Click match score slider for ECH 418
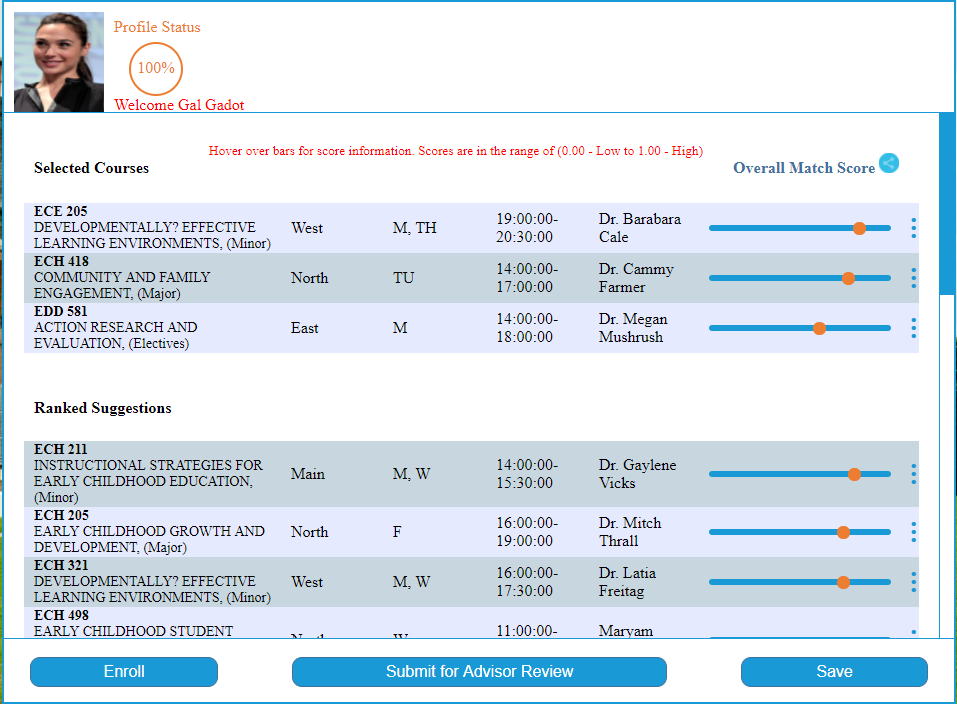 point(799,278)
